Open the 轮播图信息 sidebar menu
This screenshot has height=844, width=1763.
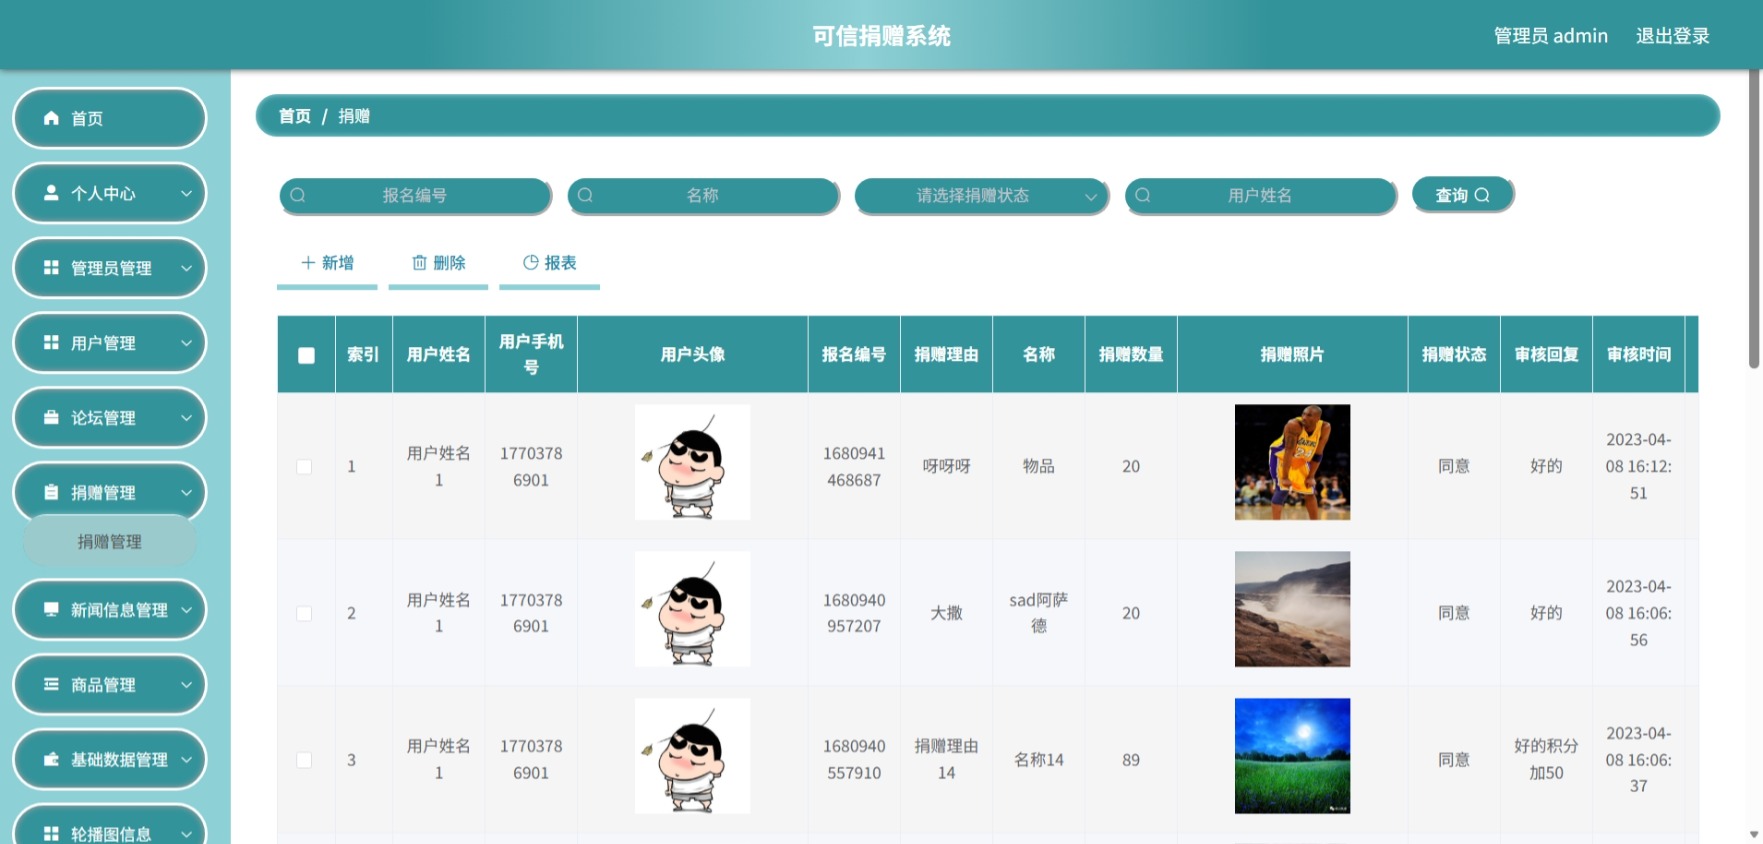click(x=109, y=826)
